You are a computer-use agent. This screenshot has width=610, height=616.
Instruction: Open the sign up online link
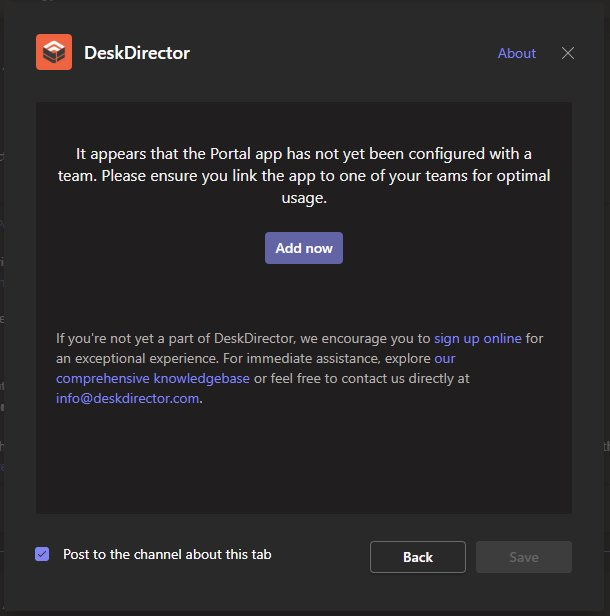click(478, 338)
